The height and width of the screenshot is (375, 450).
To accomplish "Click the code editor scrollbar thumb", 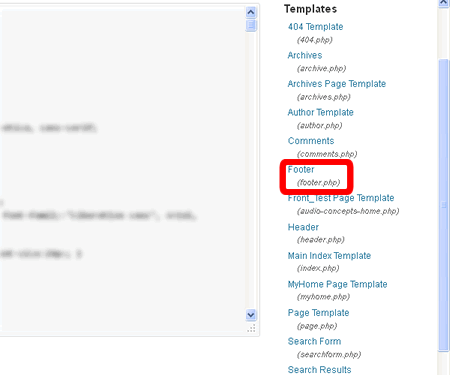I will pyautogui.click(x=251, y=25).
